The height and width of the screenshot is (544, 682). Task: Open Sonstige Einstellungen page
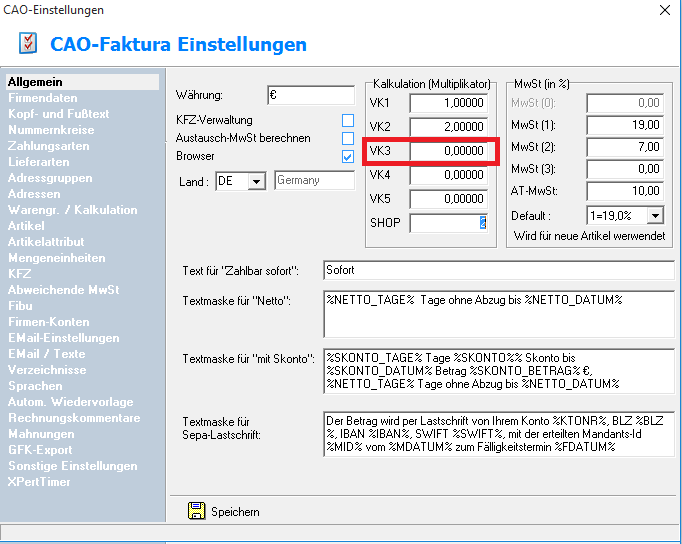73,466
